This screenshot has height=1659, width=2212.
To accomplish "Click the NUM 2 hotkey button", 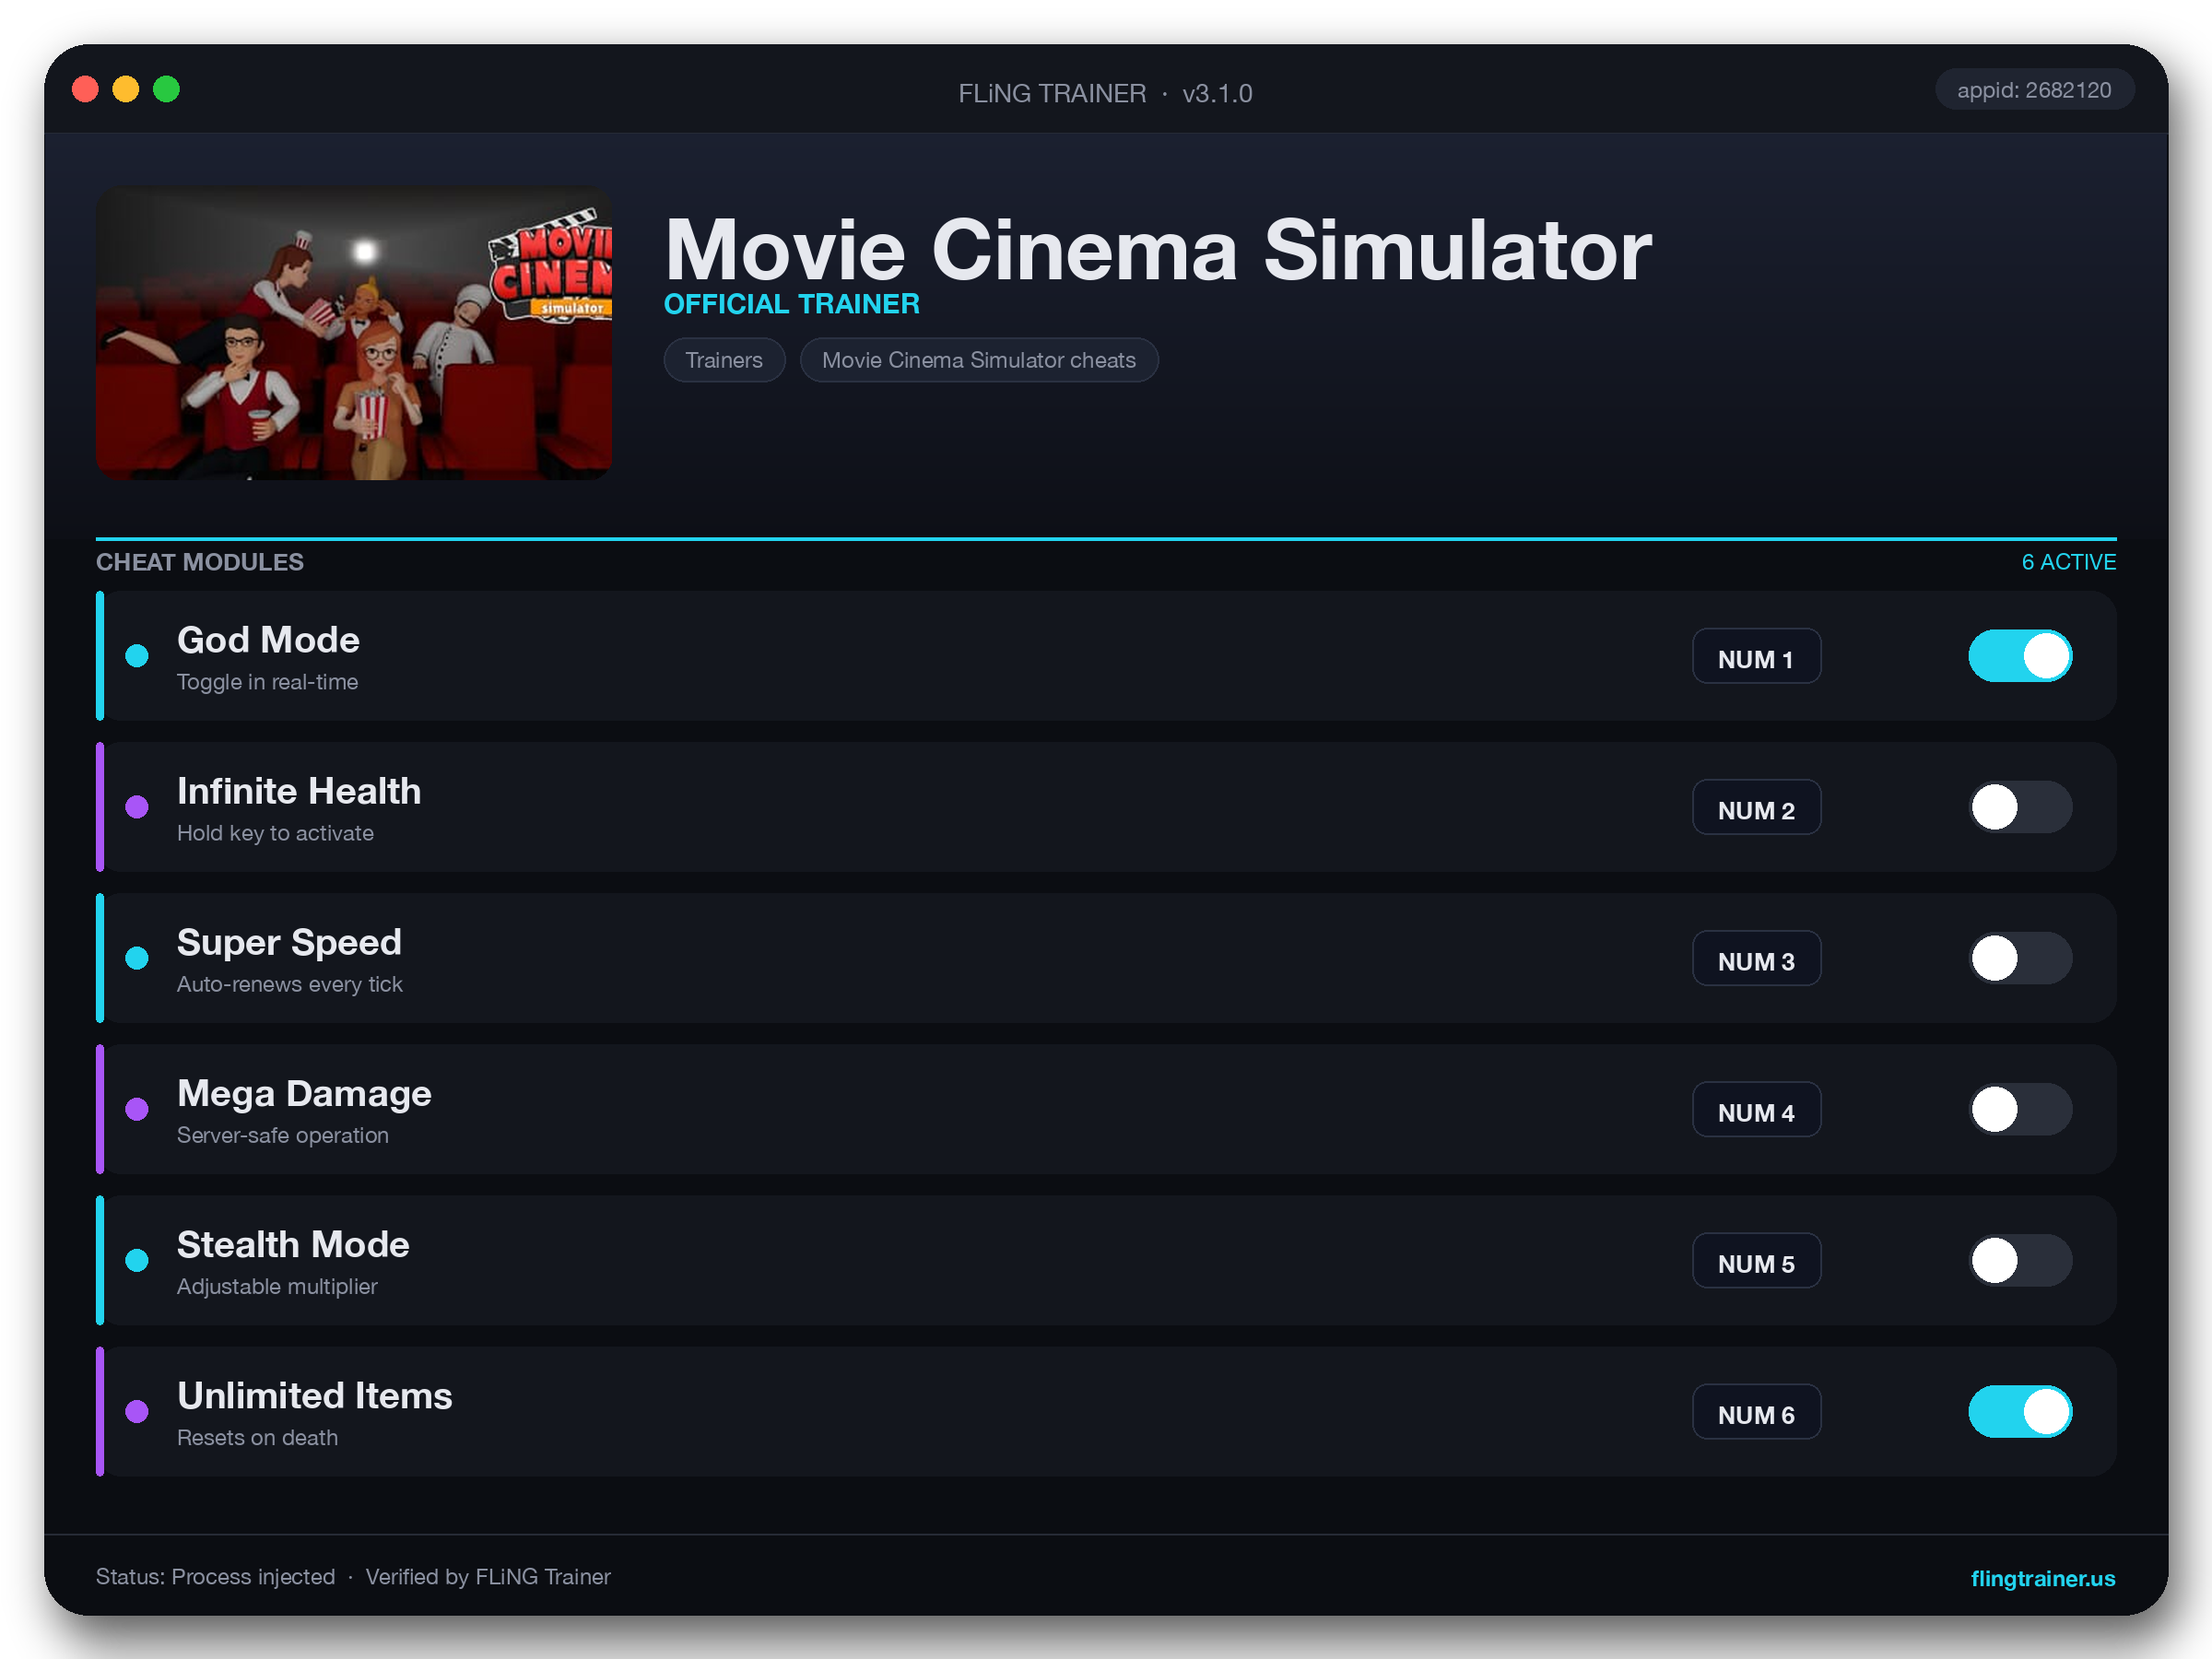I will point(1756,807).
